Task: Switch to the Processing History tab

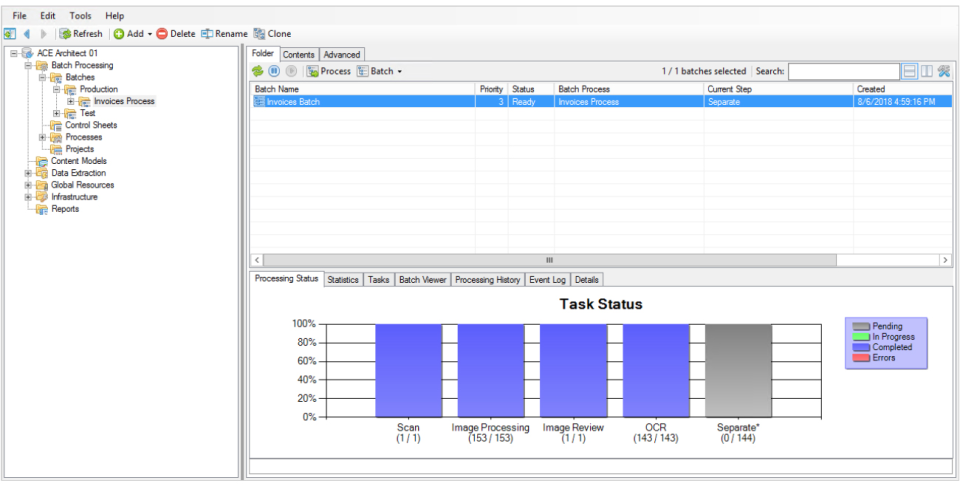Action: tap(487, 280)
